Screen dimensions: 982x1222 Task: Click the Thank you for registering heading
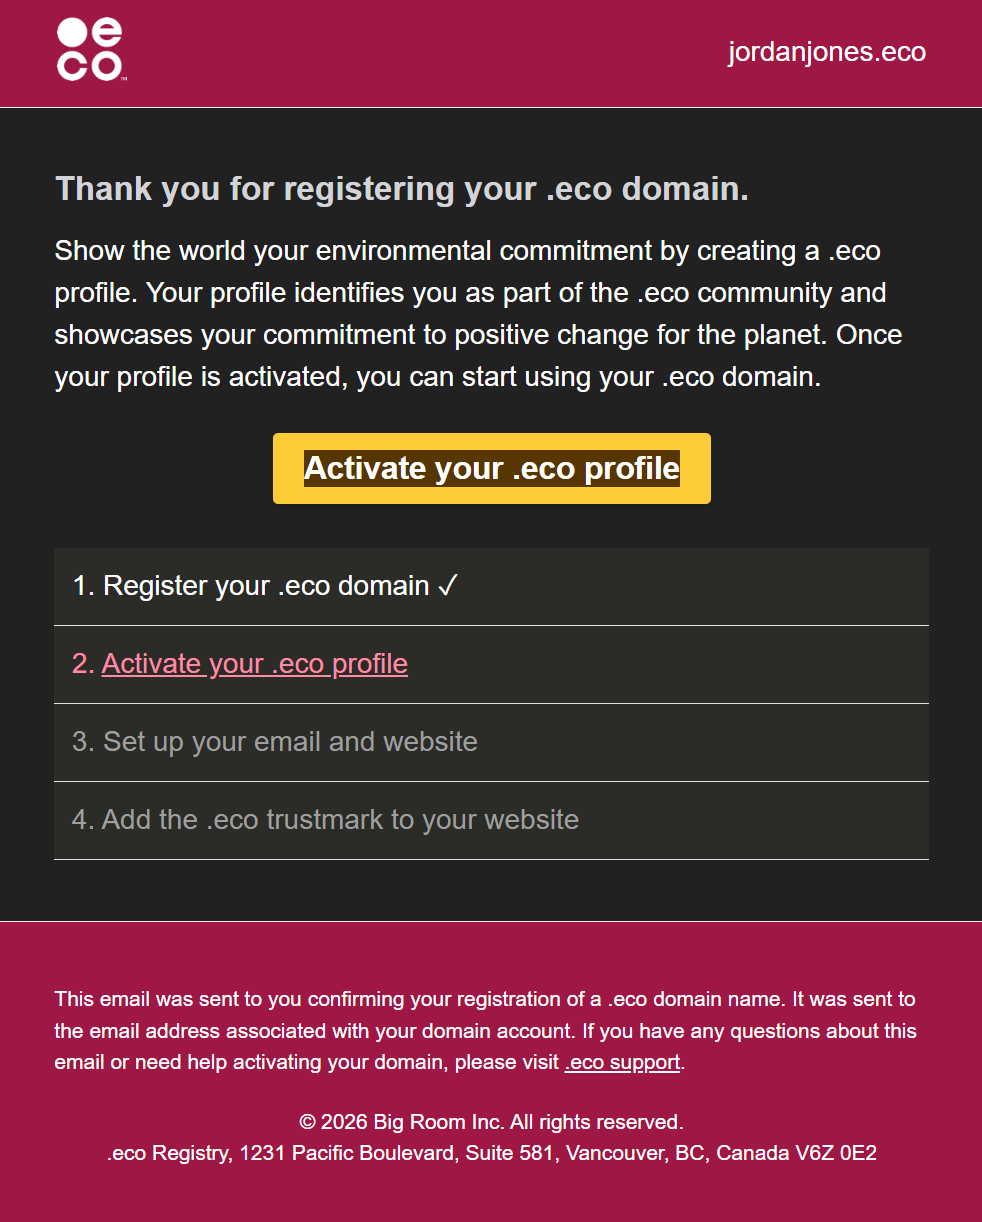(401, 189)
